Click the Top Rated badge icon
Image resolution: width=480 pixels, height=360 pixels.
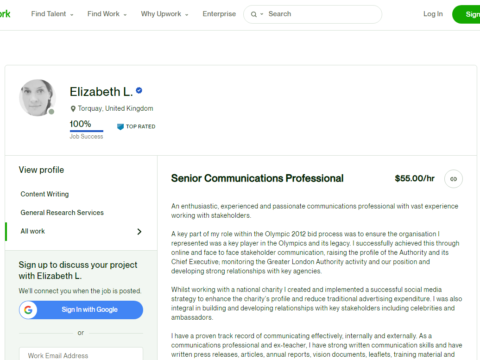120,127
